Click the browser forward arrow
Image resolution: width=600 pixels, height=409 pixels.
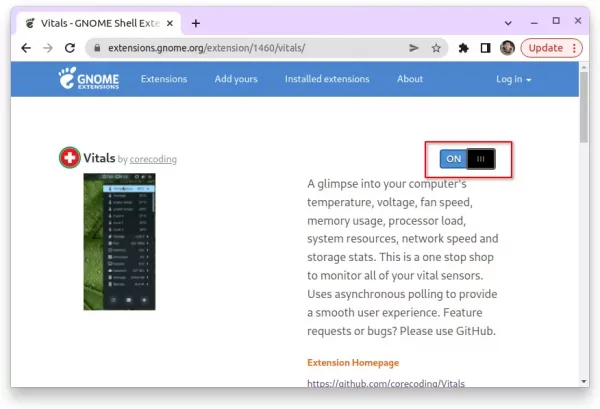48,48
